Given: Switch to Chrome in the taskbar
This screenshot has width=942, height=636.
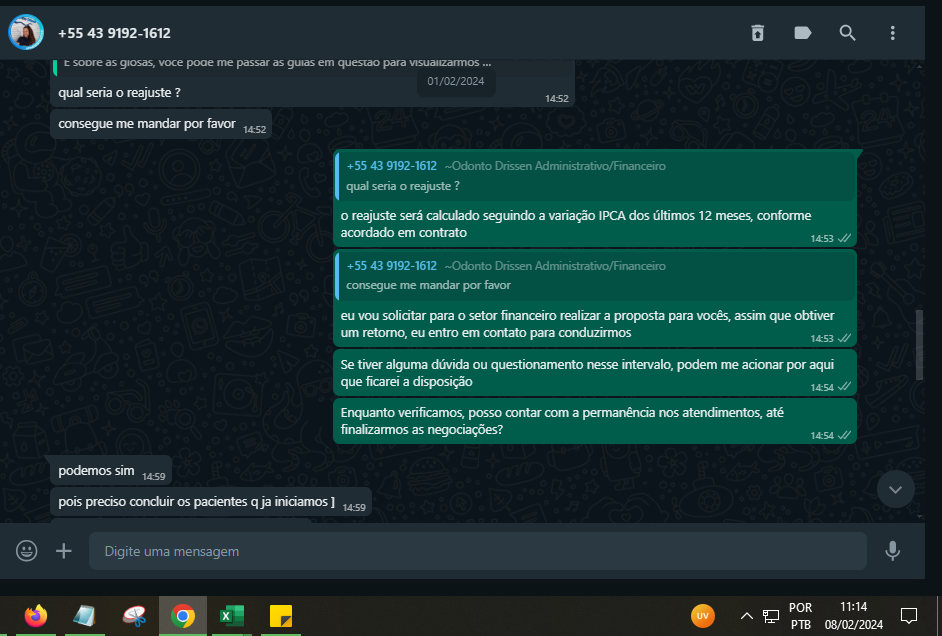Looking at the screenshot, I should (x=183, y=616).
